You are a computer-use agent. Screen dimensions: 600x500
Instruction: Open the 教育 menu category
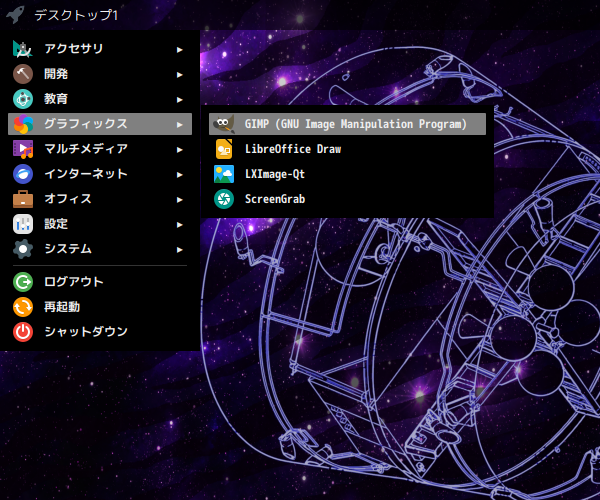100,99
